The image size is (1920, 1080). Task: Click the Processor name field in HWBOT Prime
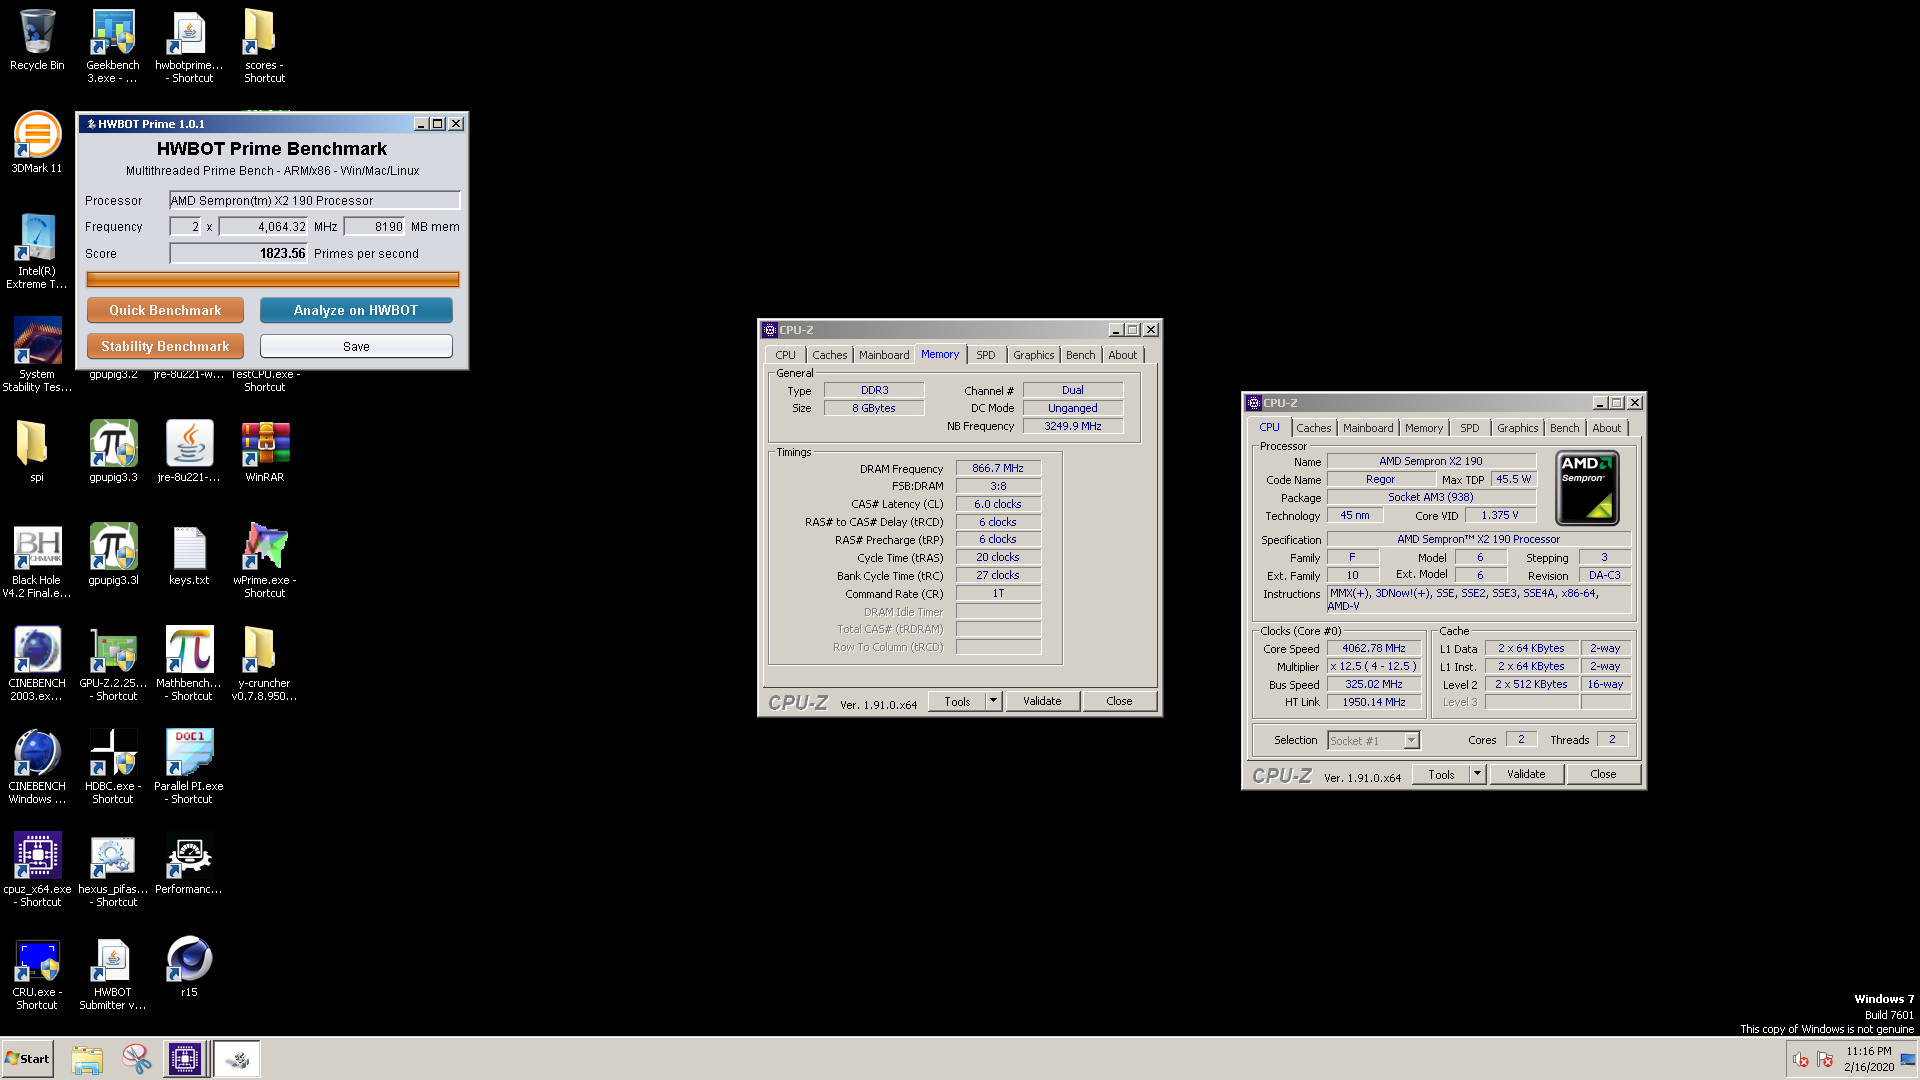(x=315, y=201)
